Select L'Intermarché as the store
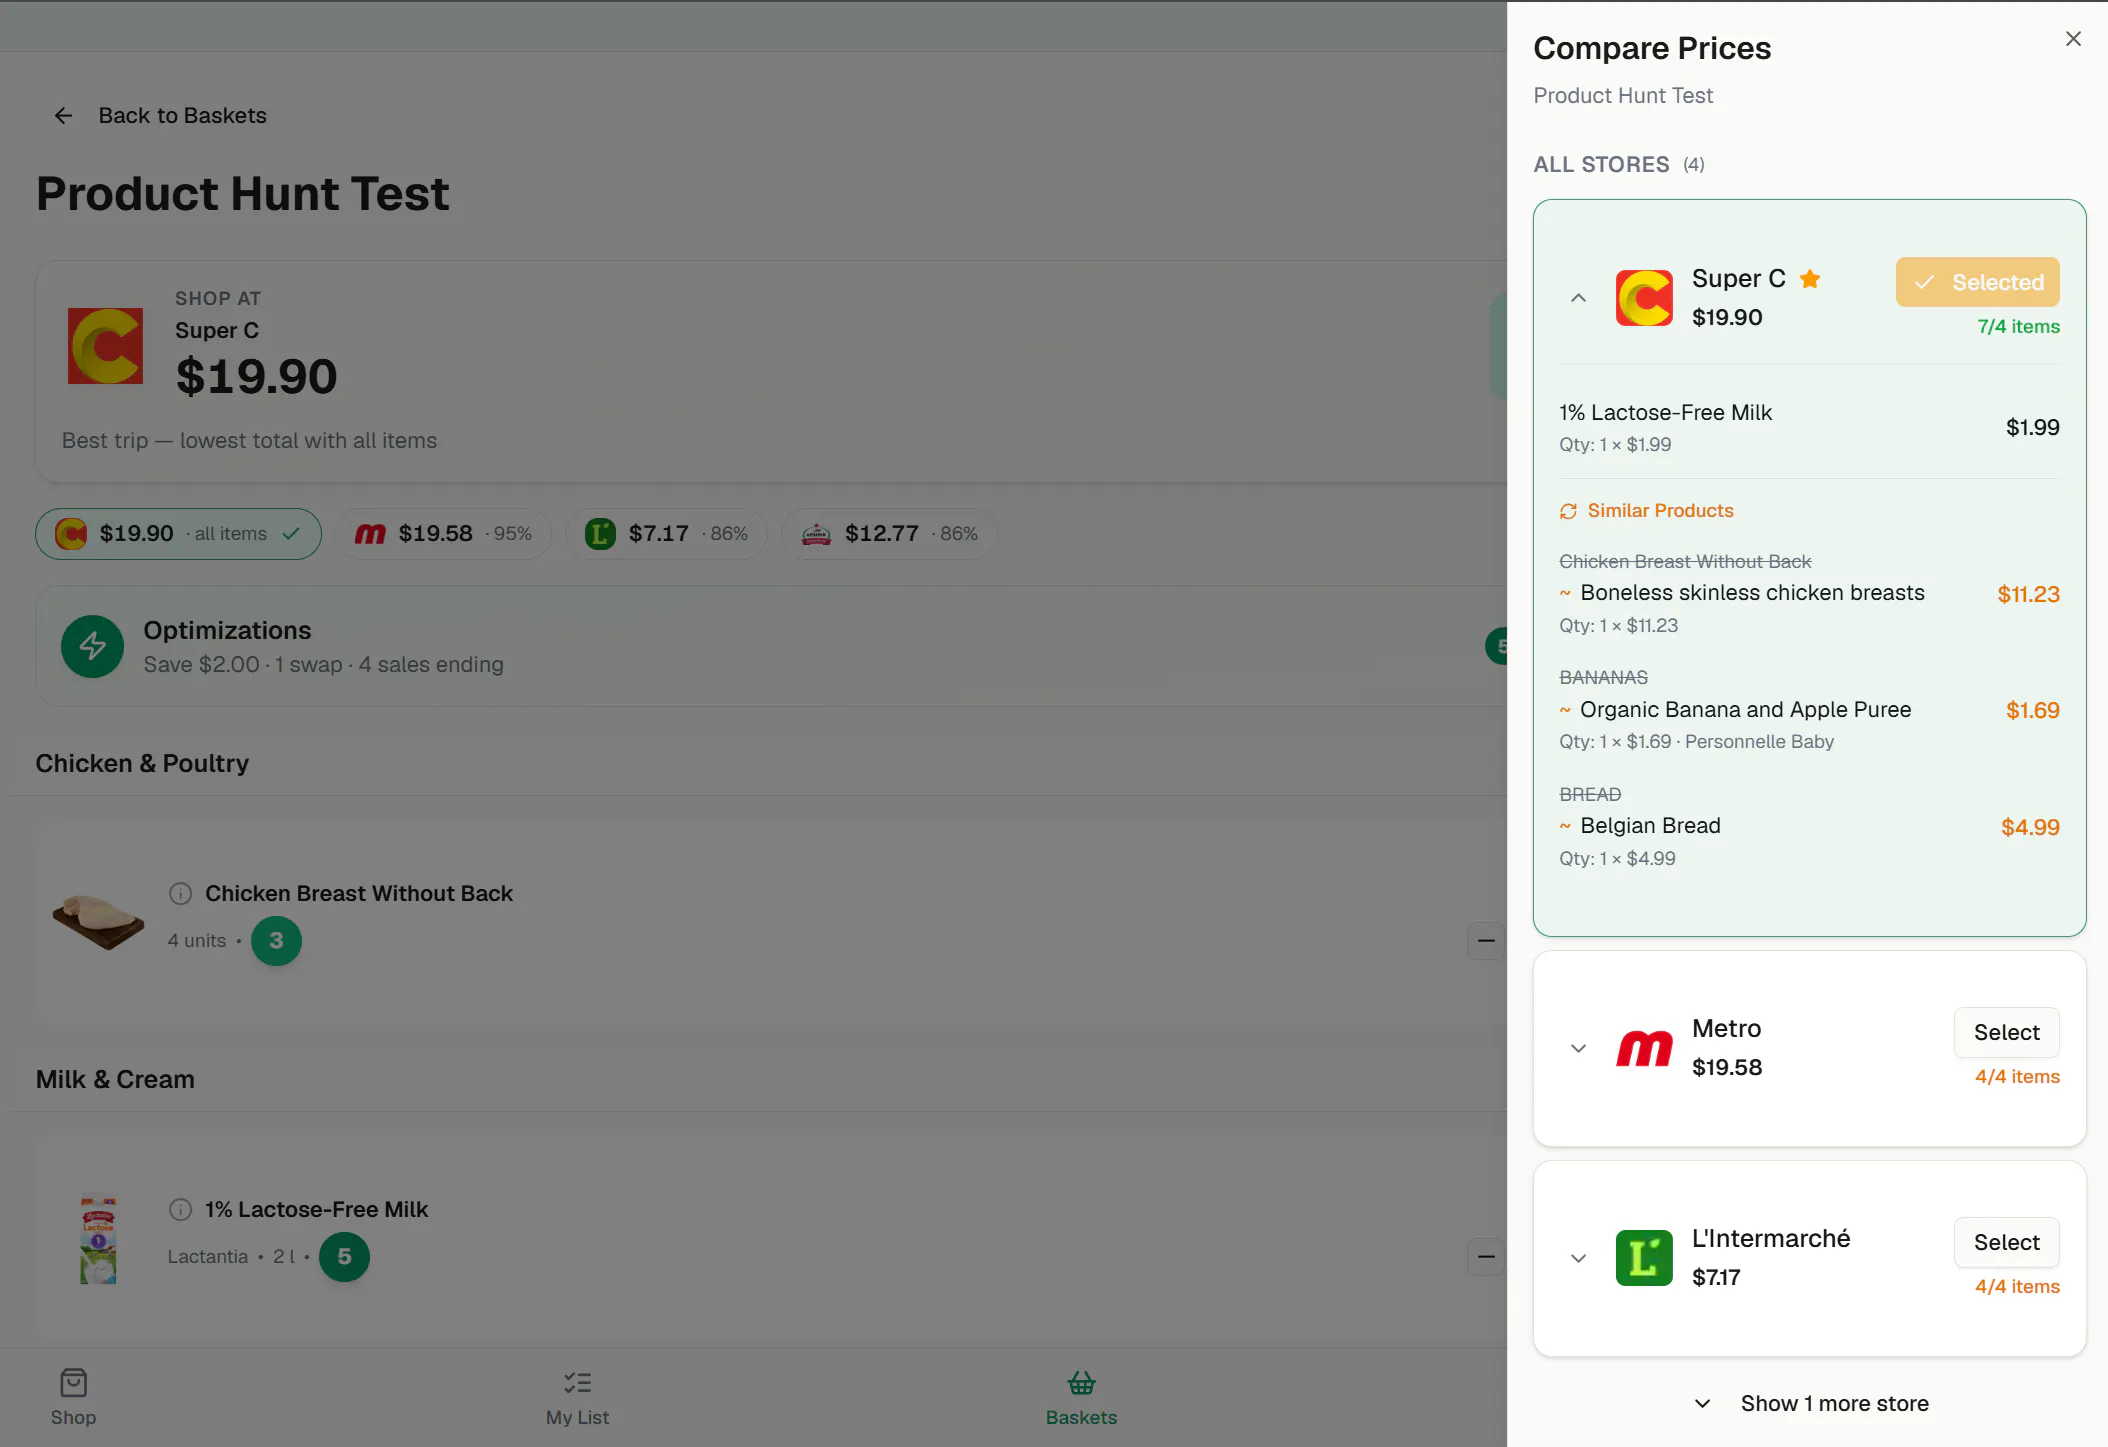2108x1447 pixels. point(2006,1243)
